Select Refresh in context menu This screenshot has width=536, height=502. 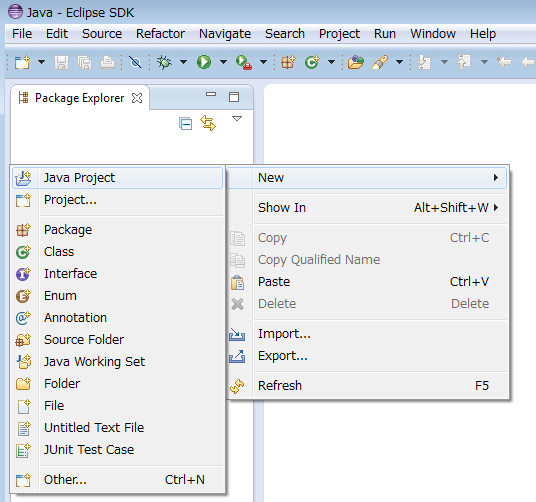point(367,386)
